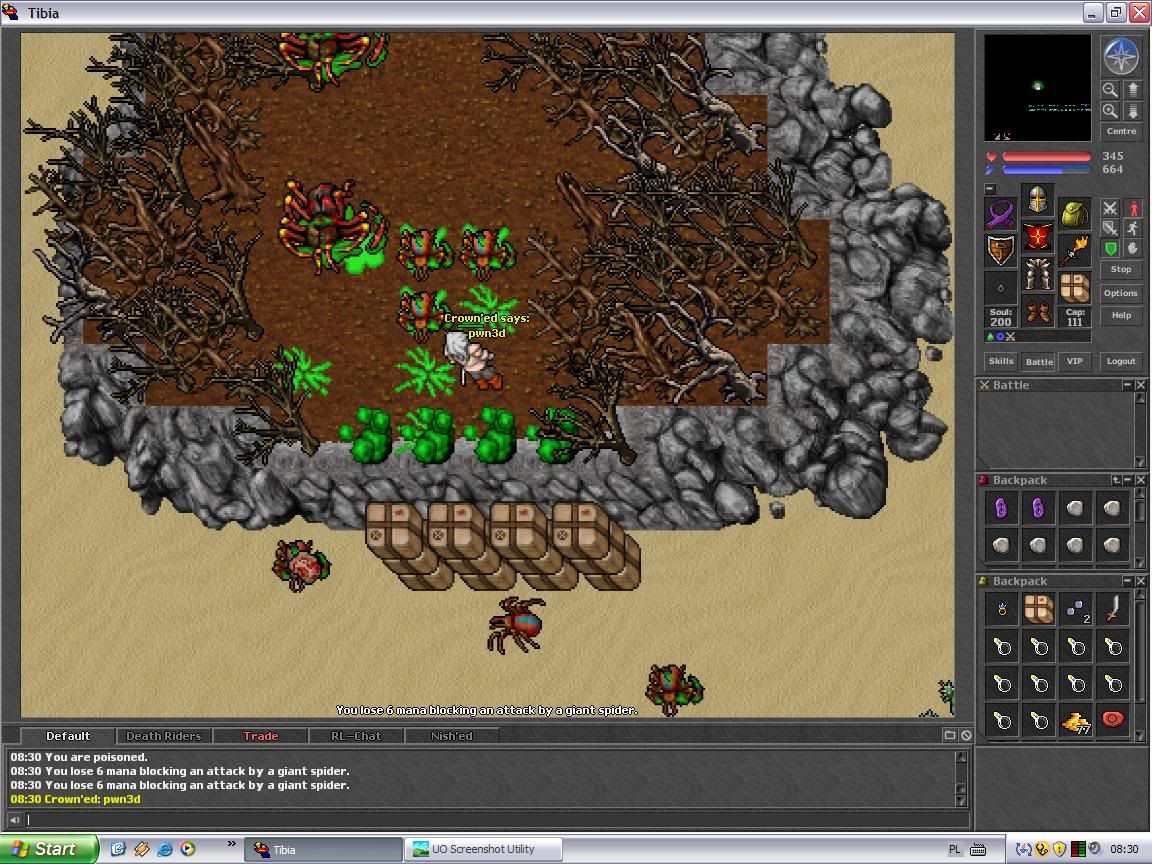Enable defensive fighting mode (green shield)
Screen dimensions: 1152x864
pyautogui.click(x=1109, y=249)
